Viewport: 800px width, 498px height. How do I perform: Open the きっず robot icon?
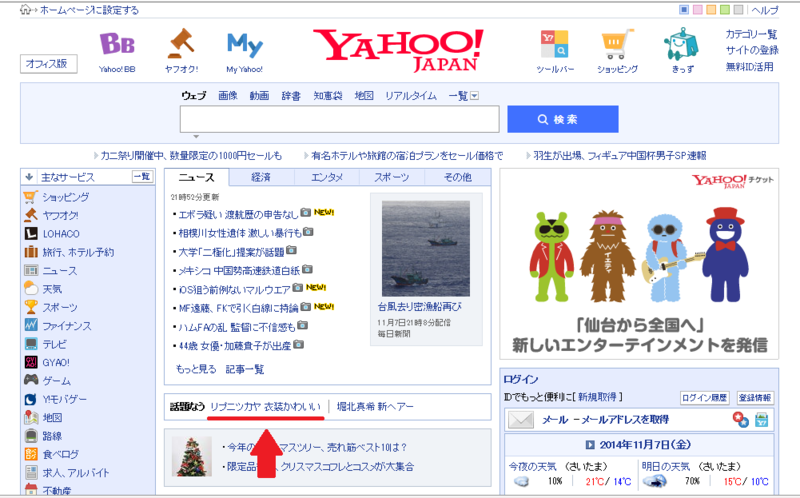coord(682,44)
